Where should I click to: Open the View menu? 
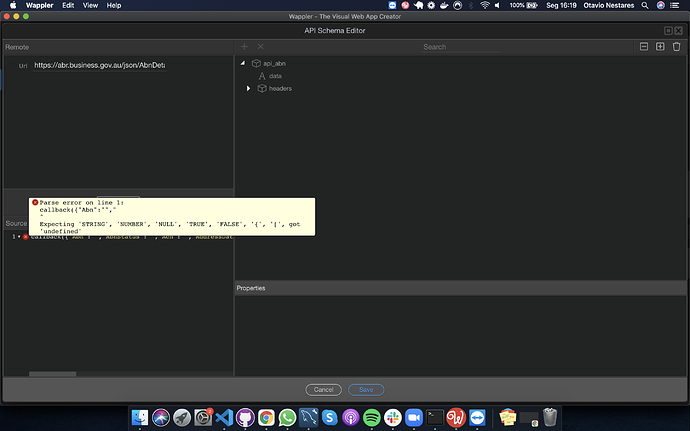[x=90, y=5]
